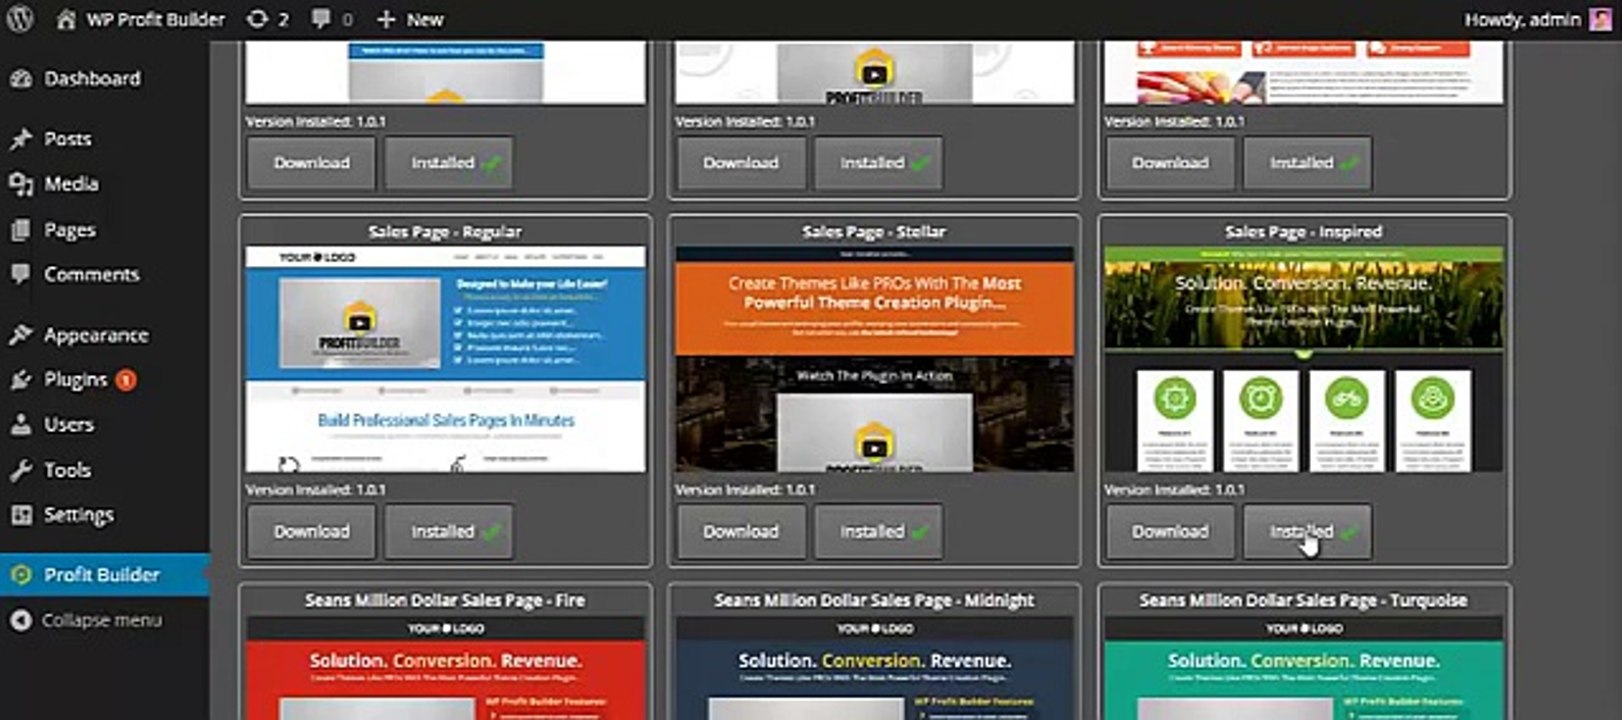Click Version Installed text under Sales Page - Stellar
Image resolution: width=1622 pixels, height=720 pixels.
coord(745,490)
